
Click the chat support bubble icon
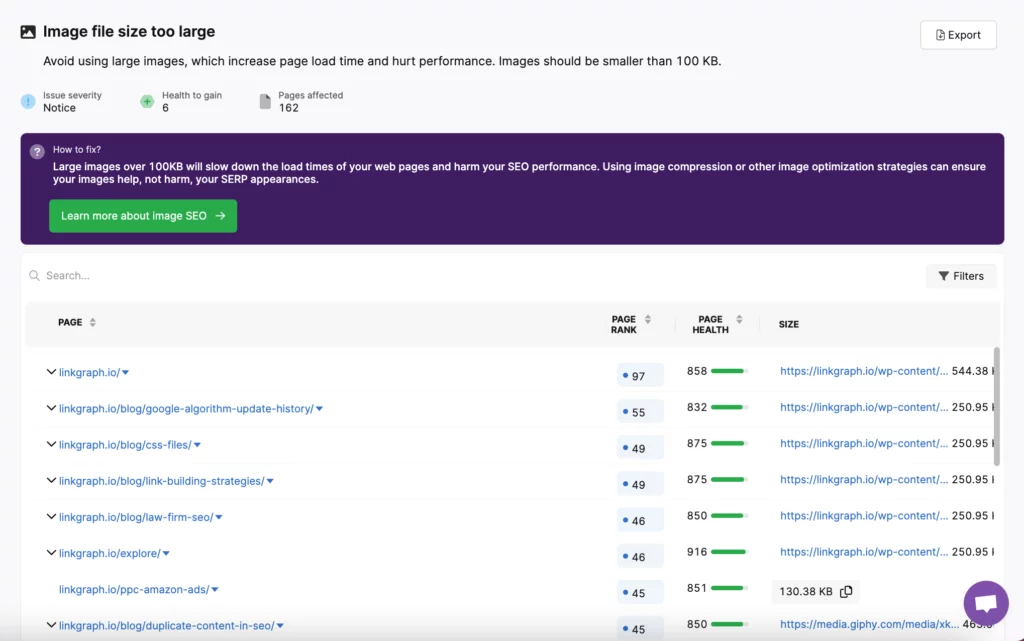coord(985,604)
